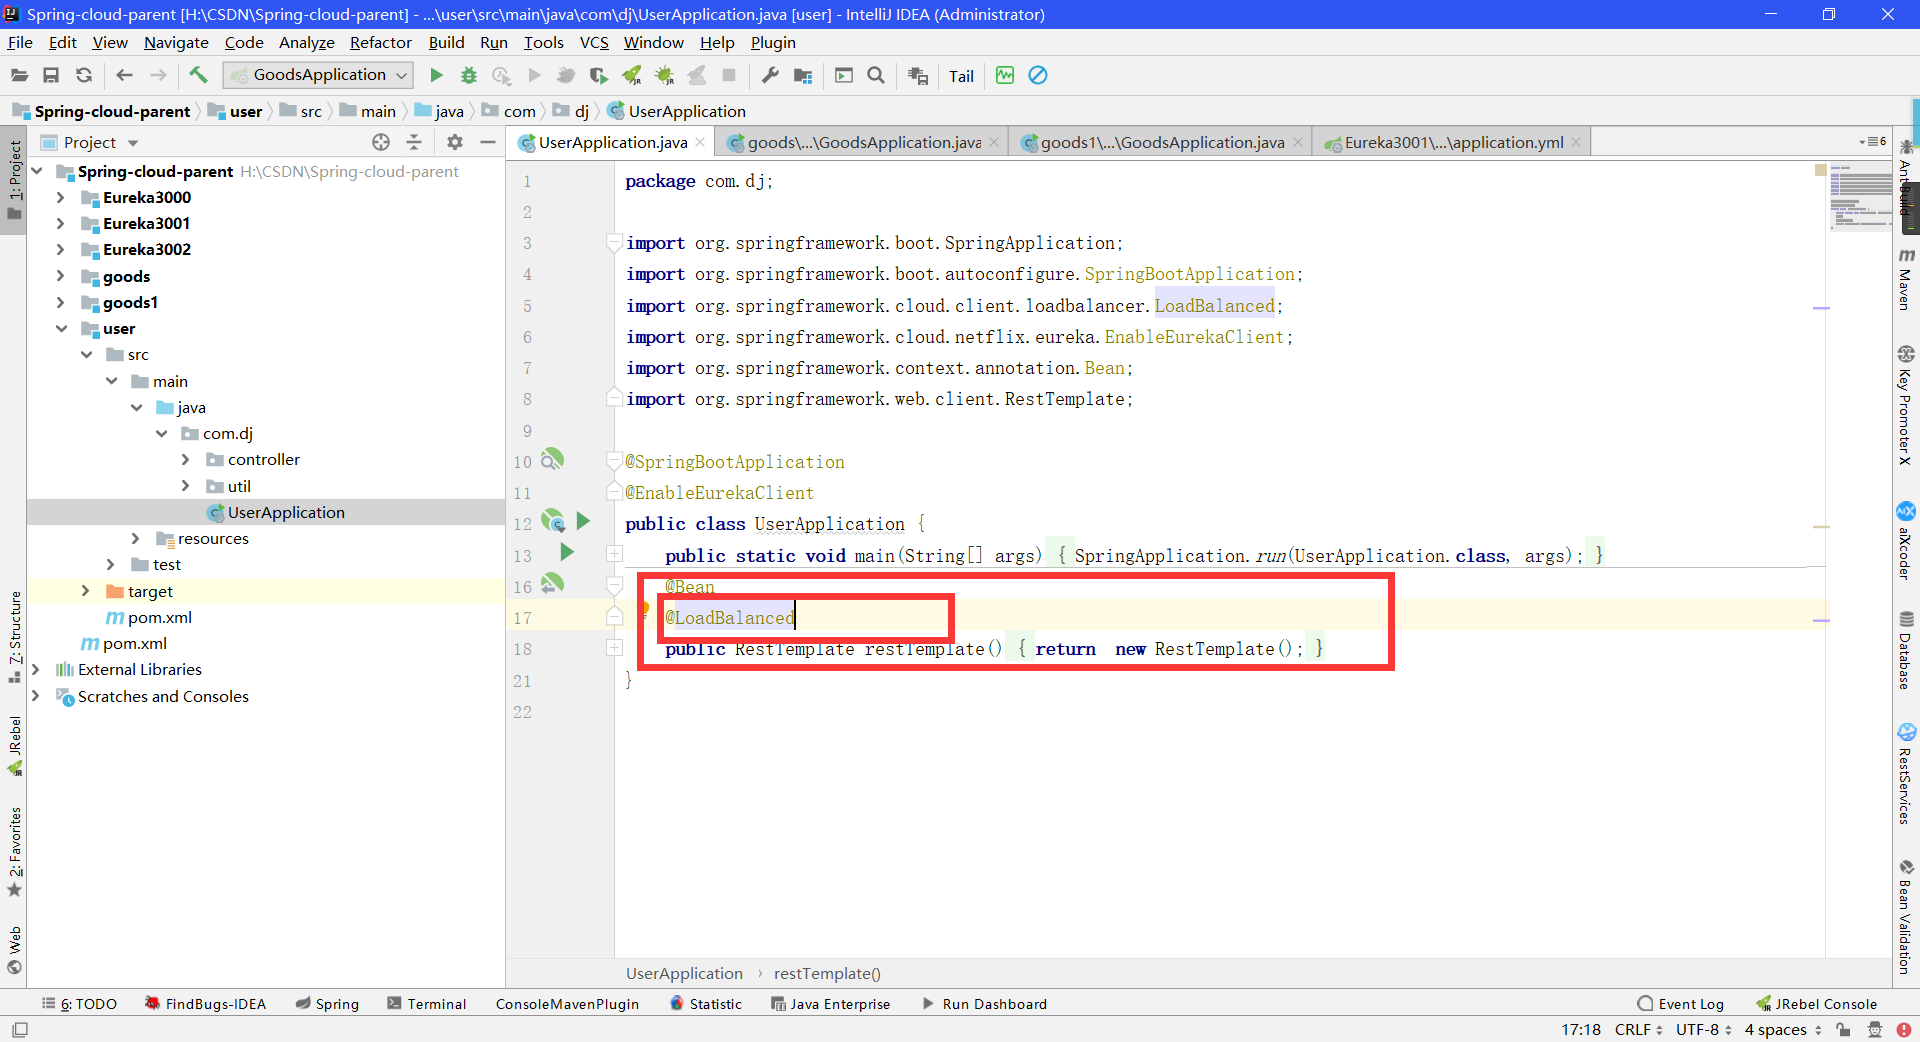The width and height of the screenshot is (1920, 1042).
Task: Click the Tail toolbar button
Action: (961, 76)
